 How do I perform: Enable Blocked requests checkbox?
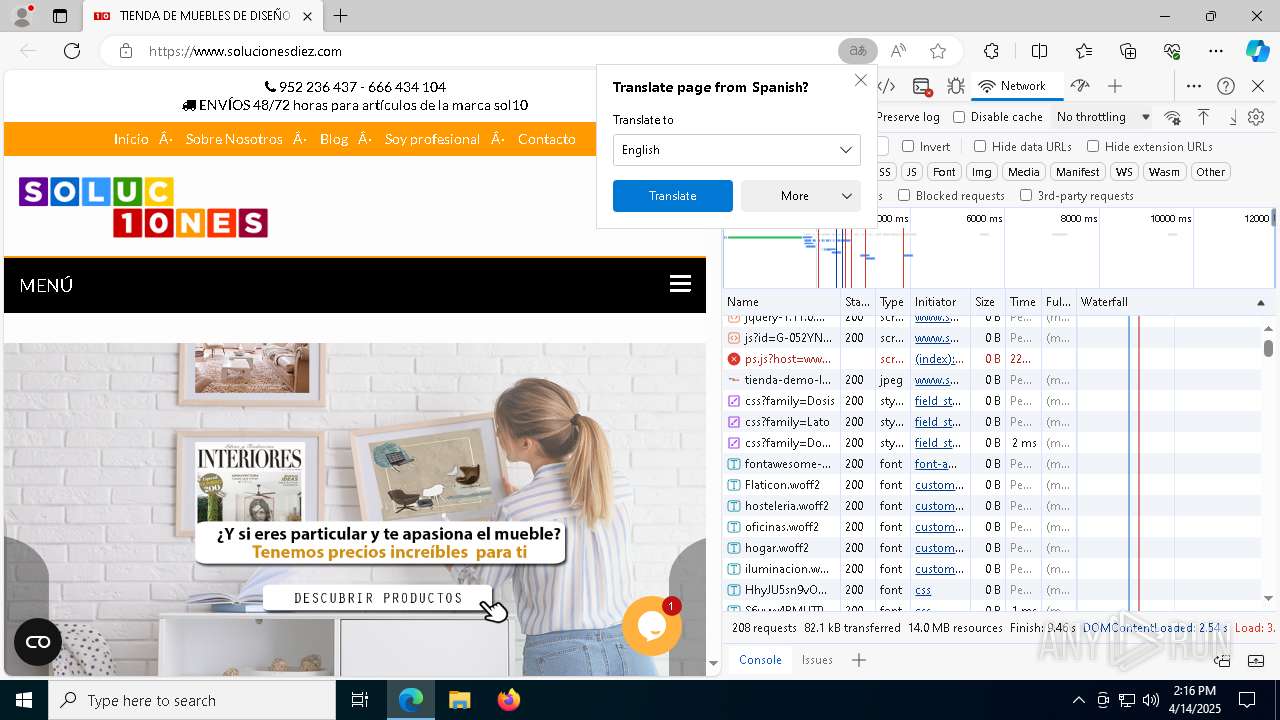[x=904, y=196]
